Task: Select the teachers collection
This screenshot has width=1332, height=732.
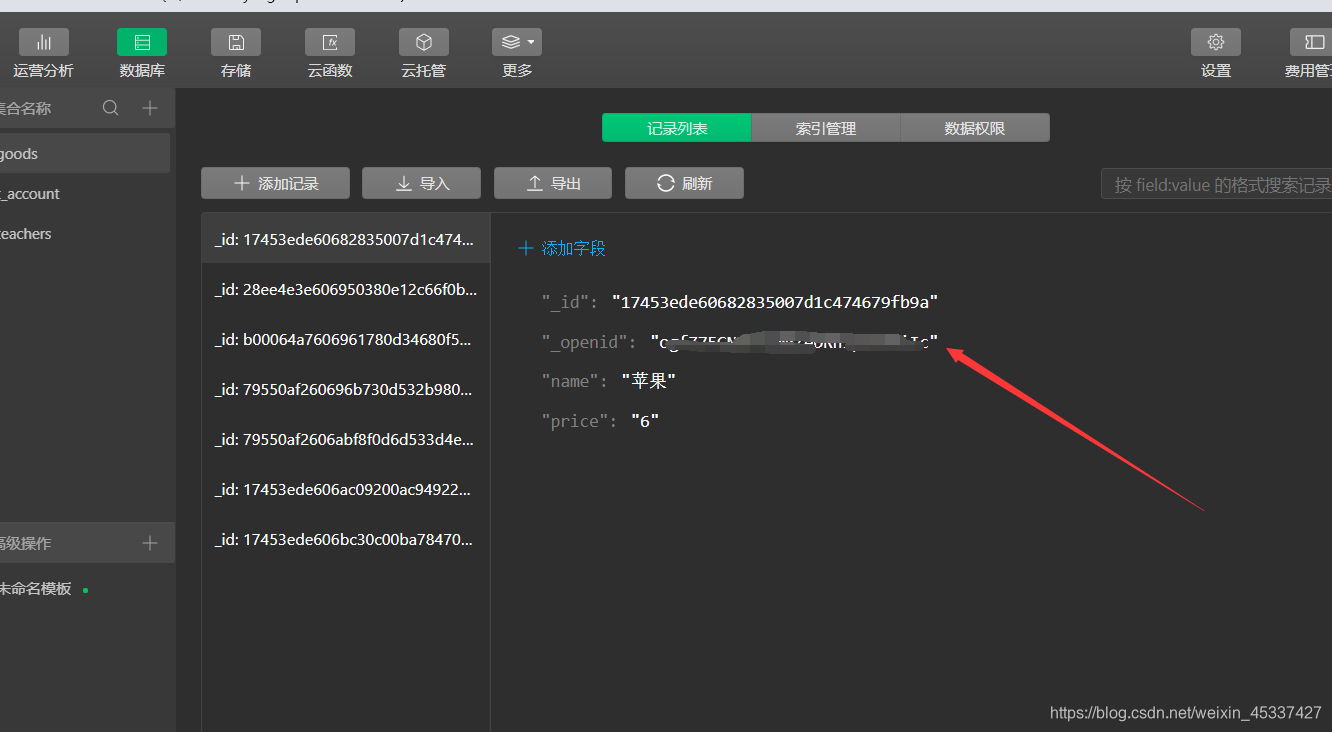Action: coord(84,234)
